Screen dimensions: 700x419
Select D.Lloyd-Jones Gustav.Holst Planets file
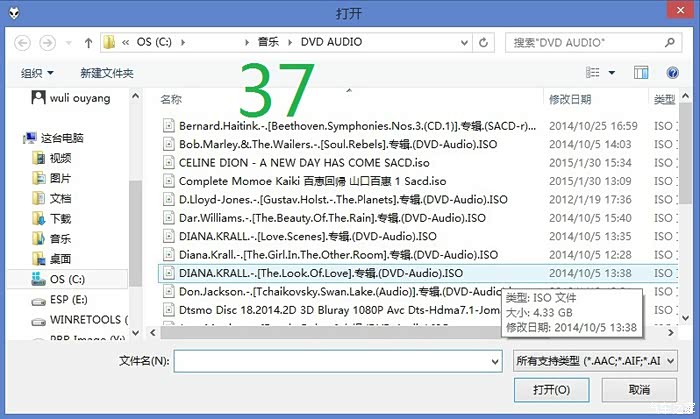pos(343,199)
